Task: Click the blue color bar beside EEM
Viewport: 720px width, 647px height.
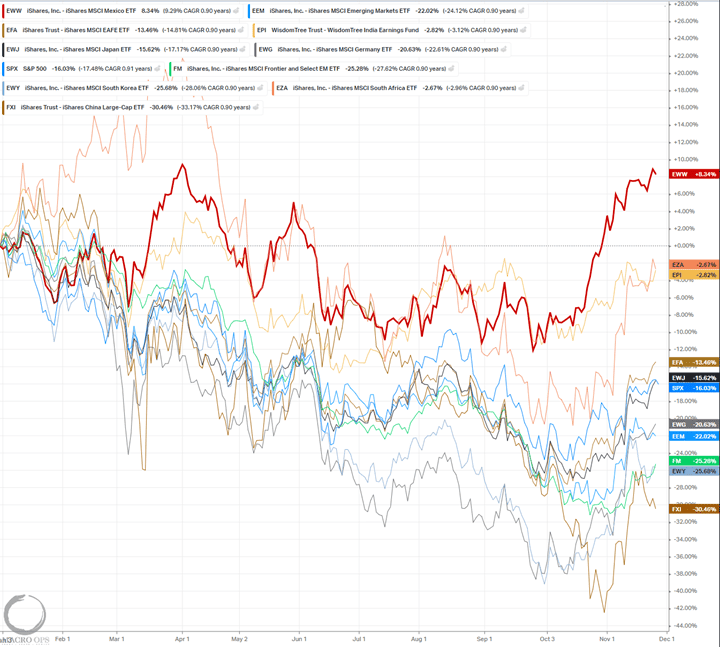Action: (x=249, y=11)
